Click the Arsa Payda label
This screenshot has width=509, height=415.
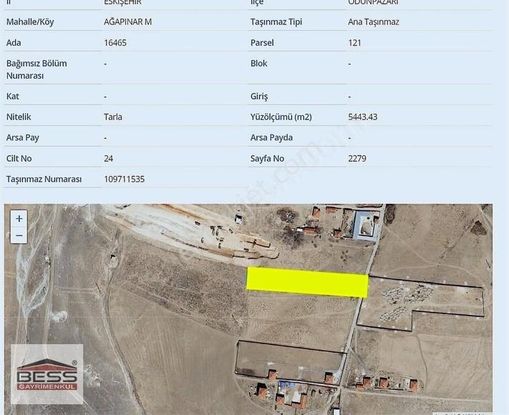pyautogui.click(x=271, y=138)
